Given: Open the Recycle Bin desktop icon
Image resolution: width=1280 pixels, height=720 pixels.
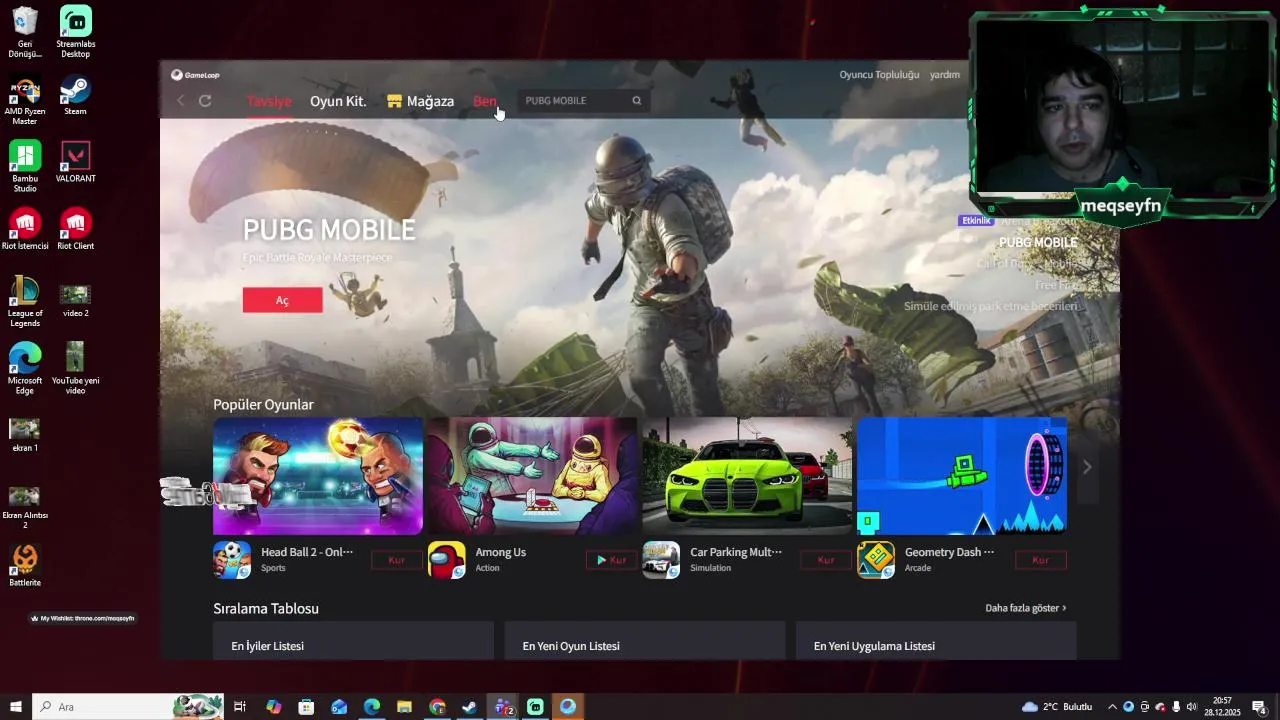Looking at the screenshot, I should click(25, 32).
